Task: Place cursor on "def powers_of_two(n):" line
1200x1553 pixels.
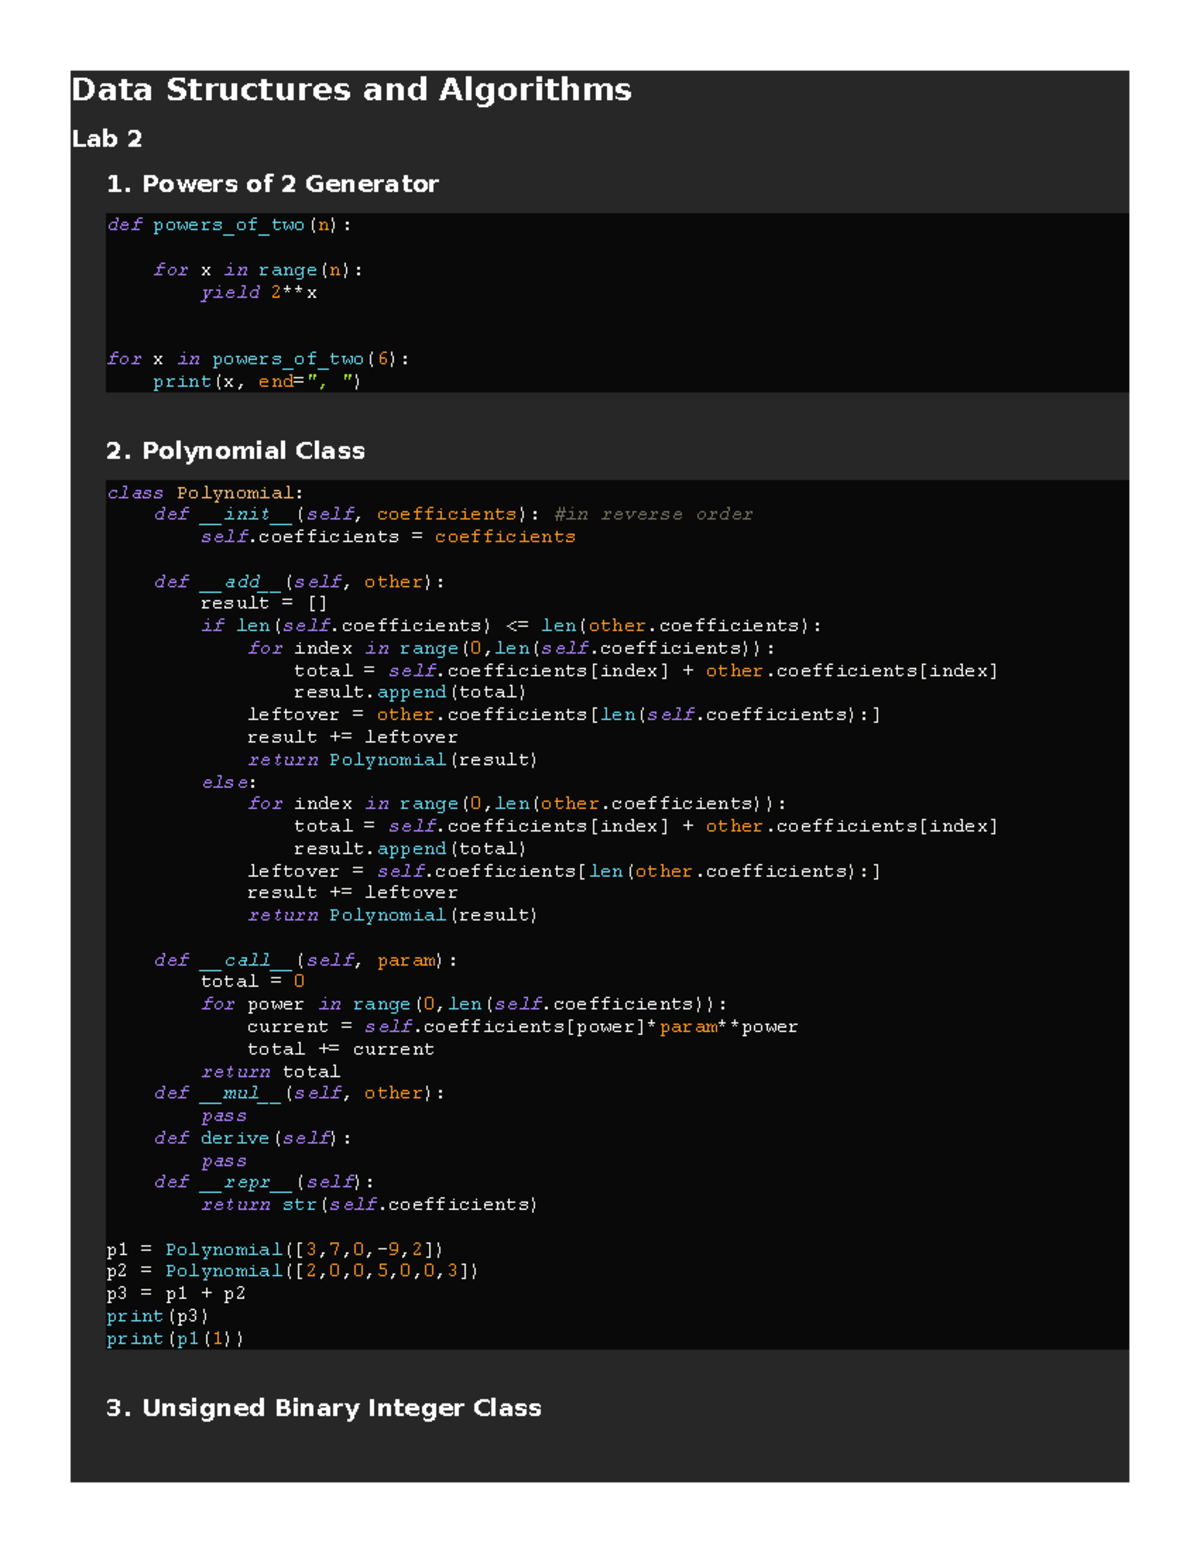Action: (x=229, y=225)
